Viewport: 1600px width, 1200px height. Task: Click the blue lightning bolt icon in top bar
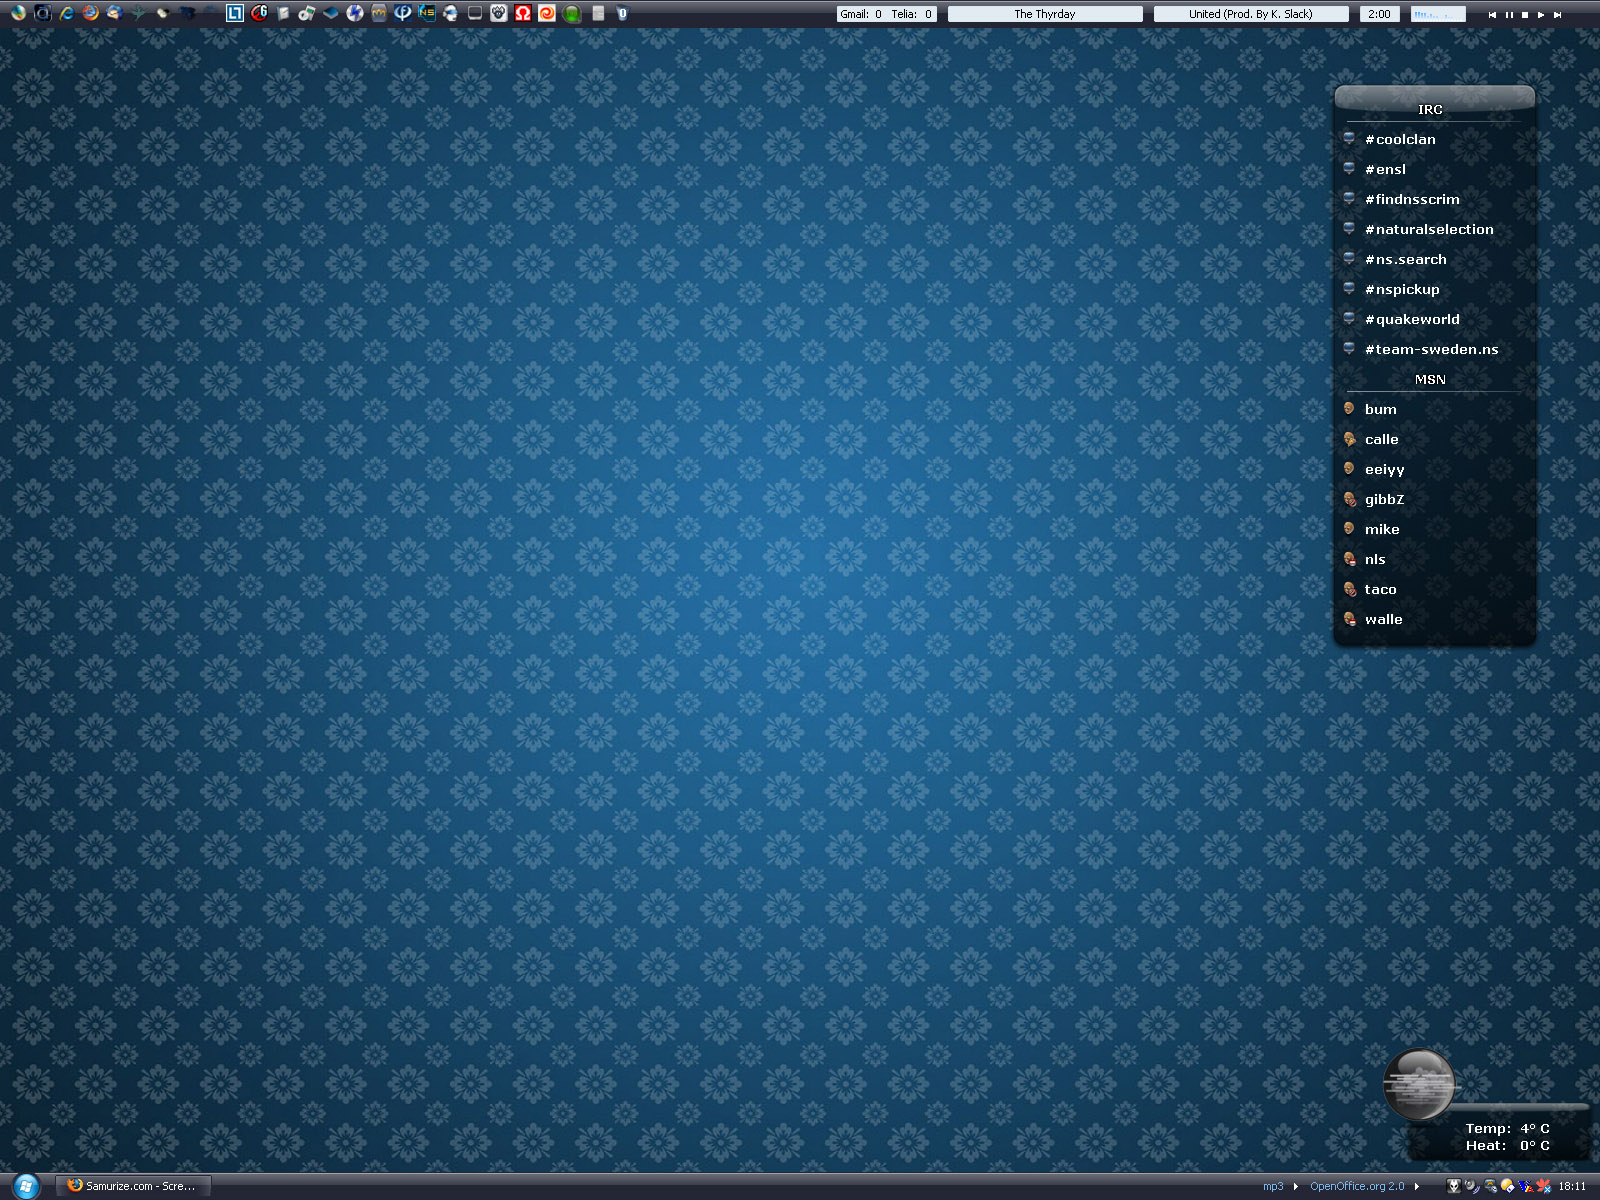(355, 13)
